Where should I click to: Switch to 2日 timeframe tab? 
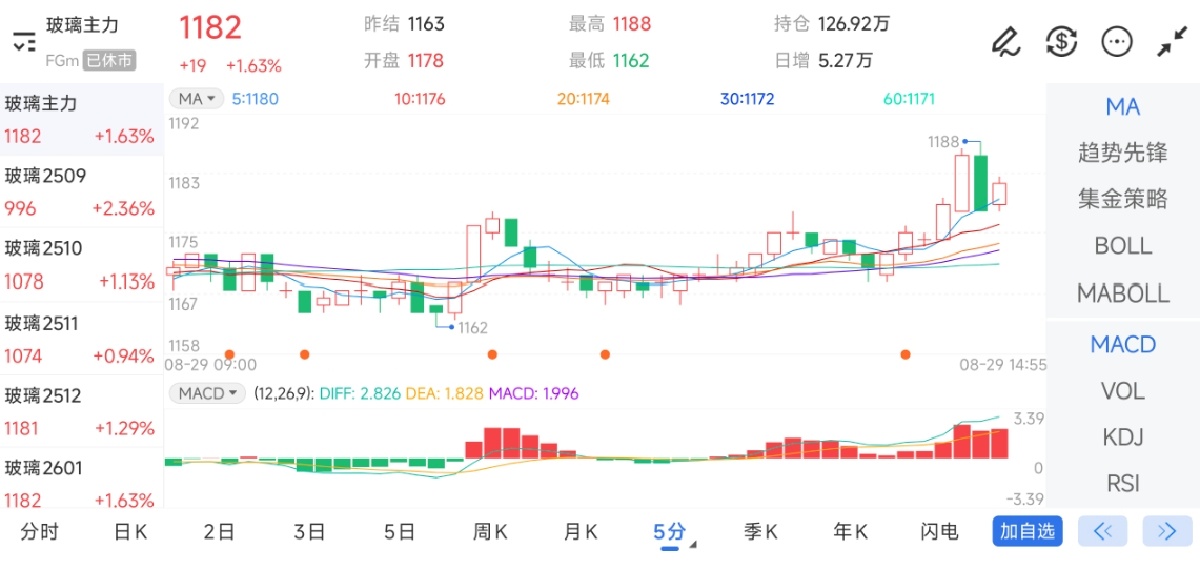coord(218,531)
